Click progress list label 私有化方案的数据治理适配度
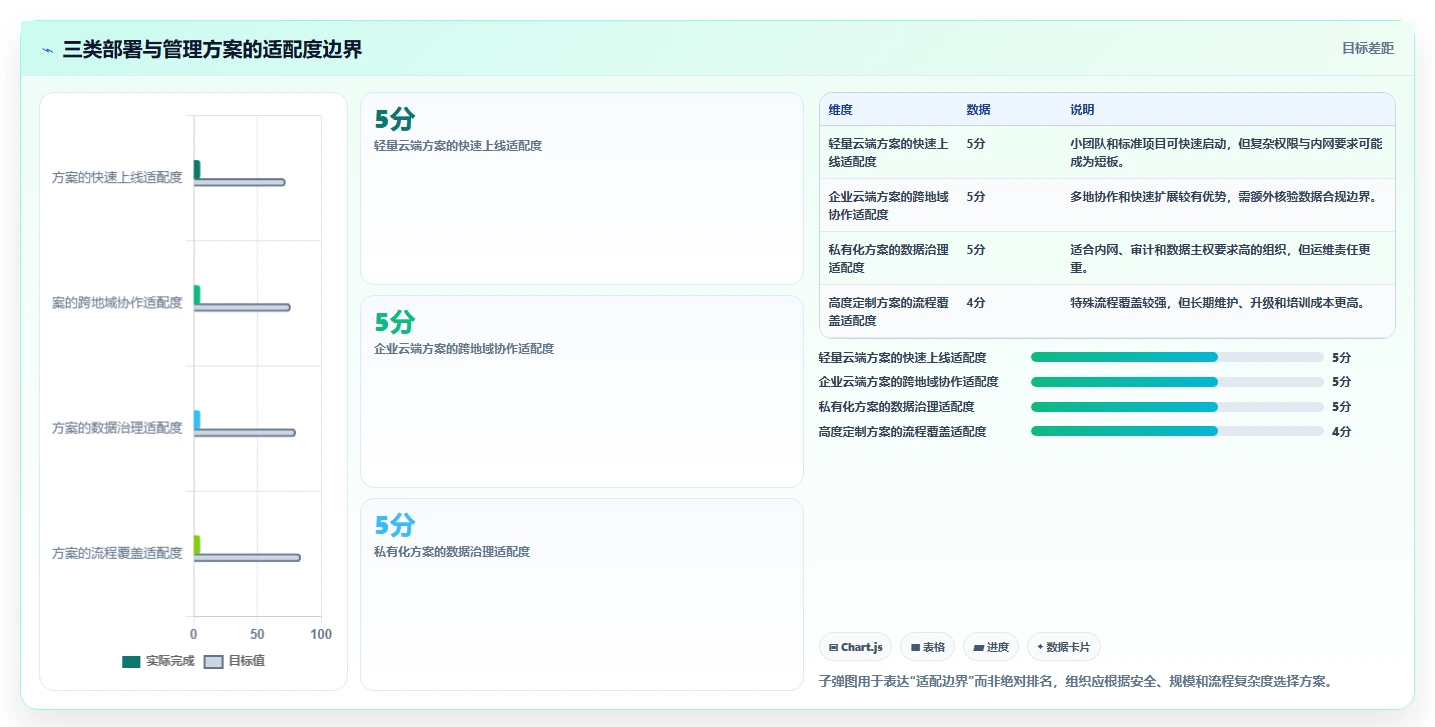The height and width of the screenshot is (727, 1435). click(x=896, y=407)
